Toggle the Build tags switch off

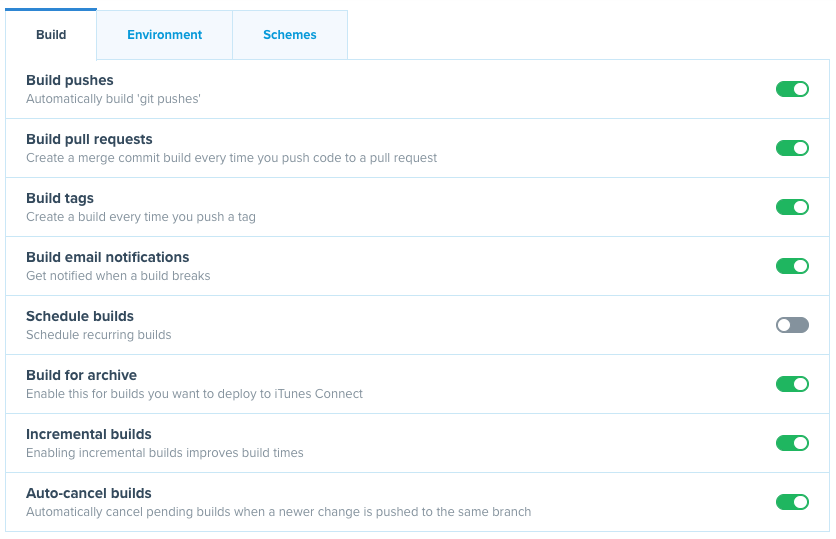pos(792,207)
